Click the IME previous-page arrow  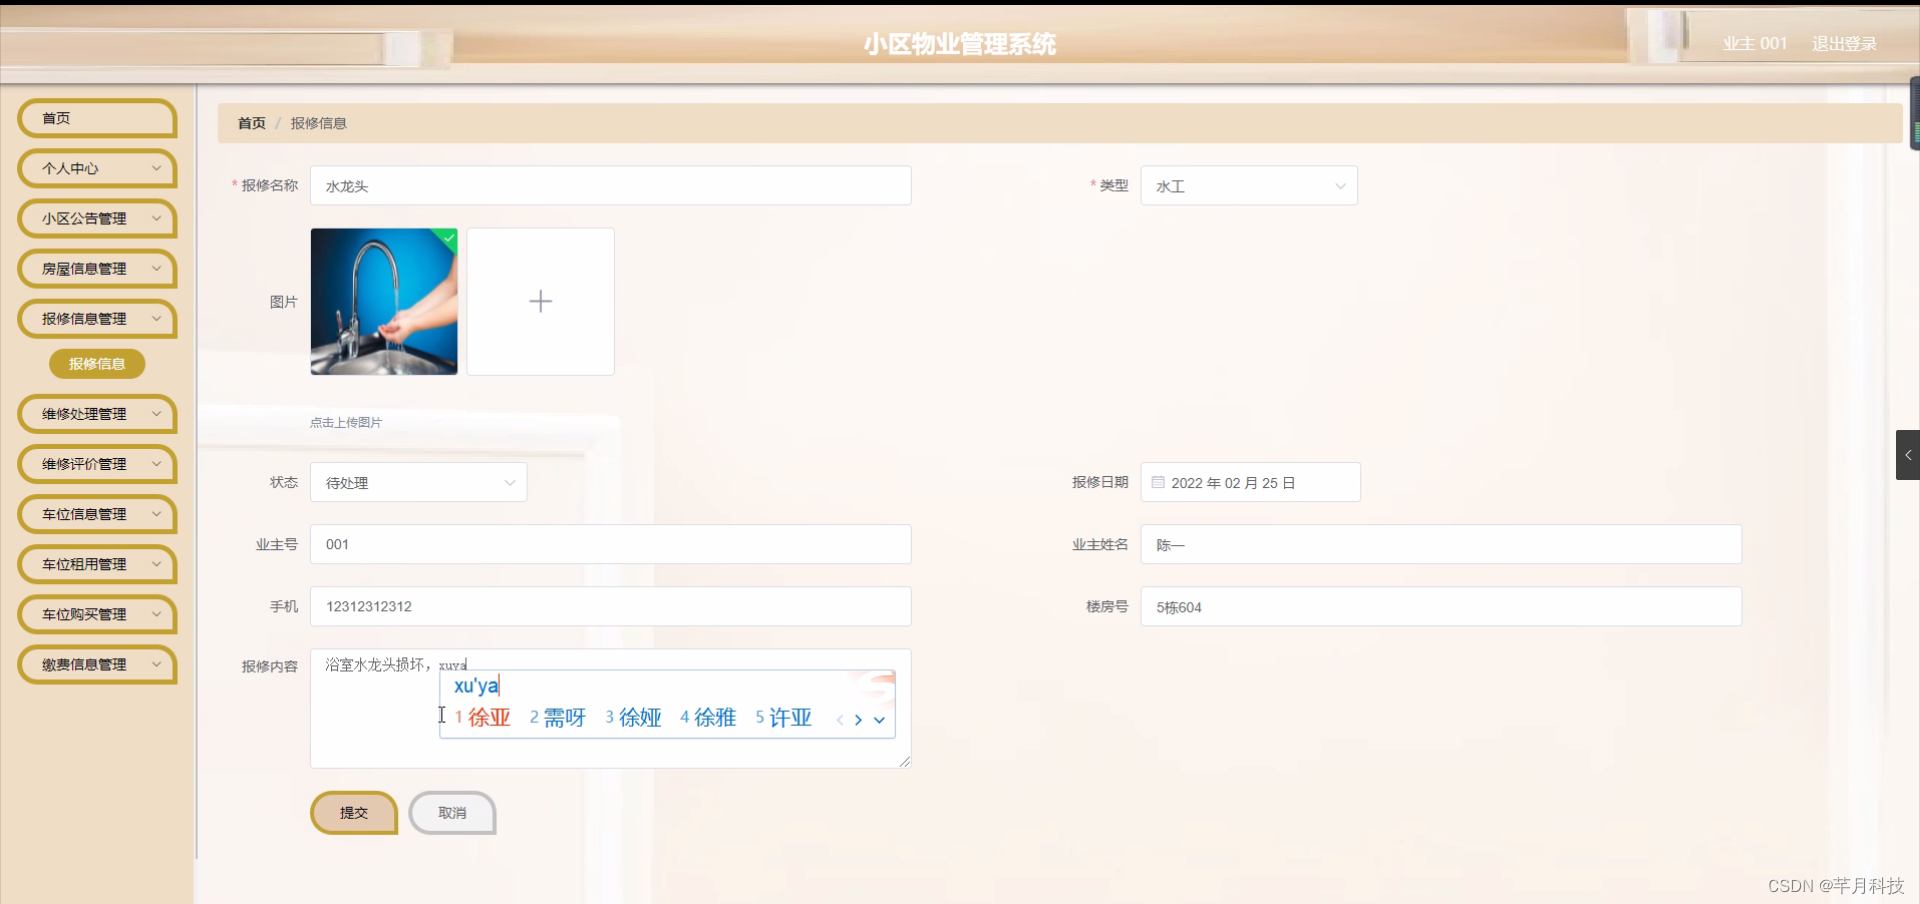click(x=838, y=719)
